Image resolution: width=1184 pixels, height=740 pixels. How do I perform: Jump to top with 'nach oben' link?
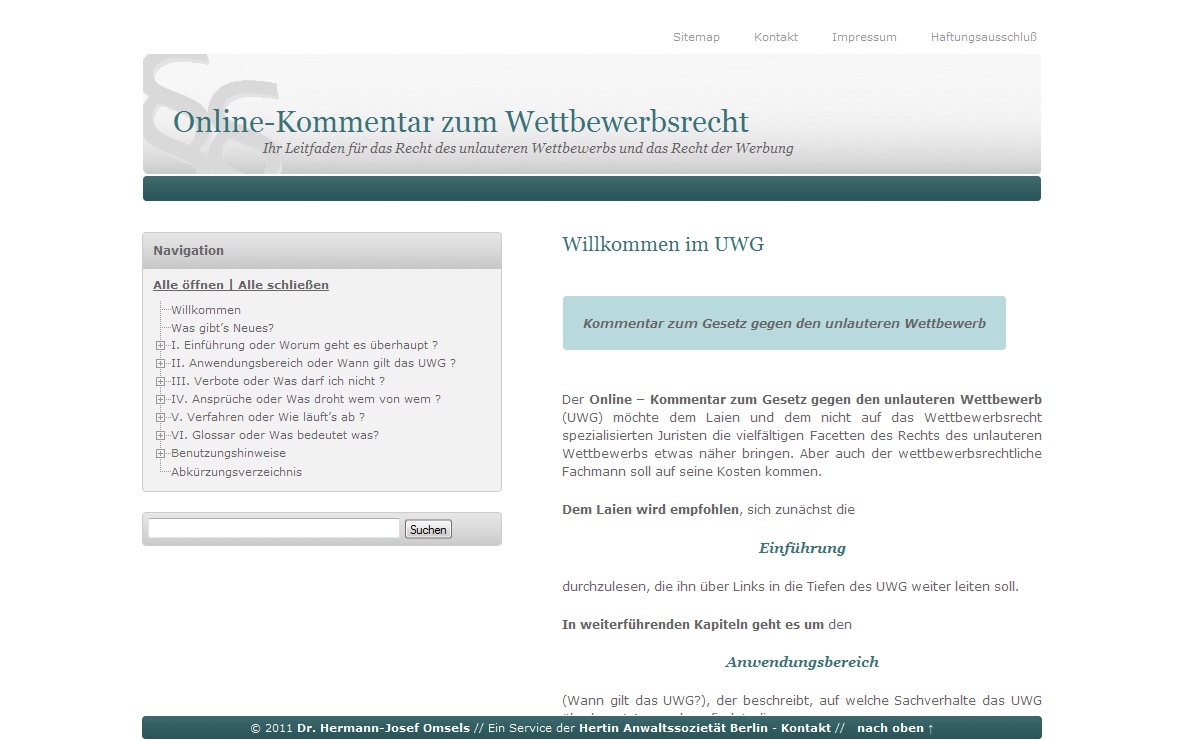coord(895,728)
